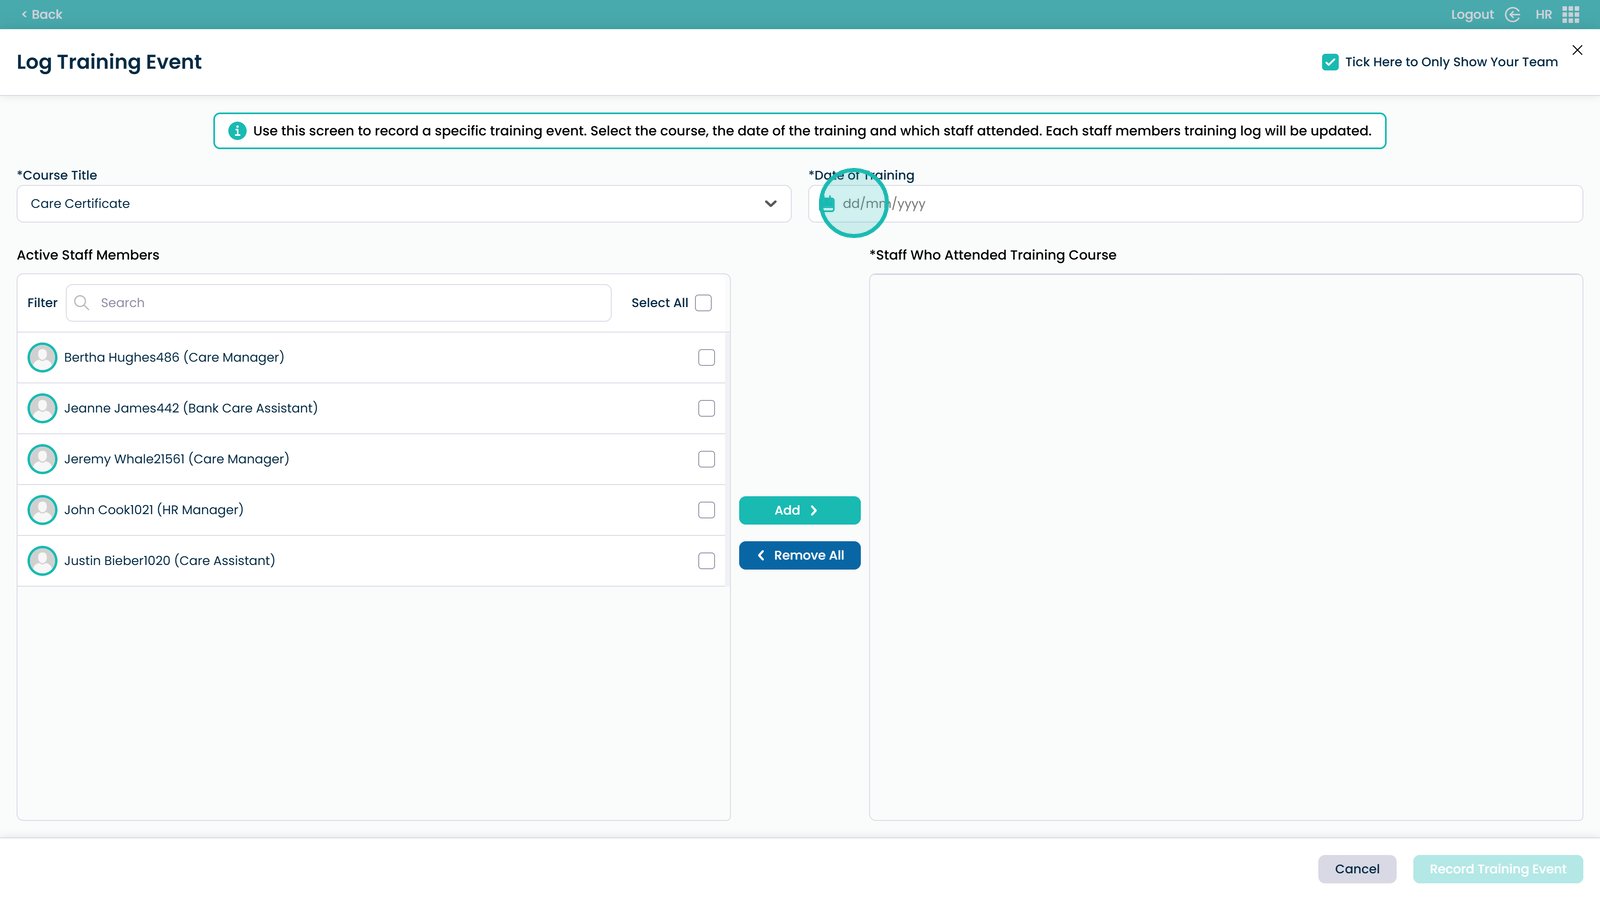
Task: Tick checkbox for Justin Bieber1020
Action: point(706,561)
